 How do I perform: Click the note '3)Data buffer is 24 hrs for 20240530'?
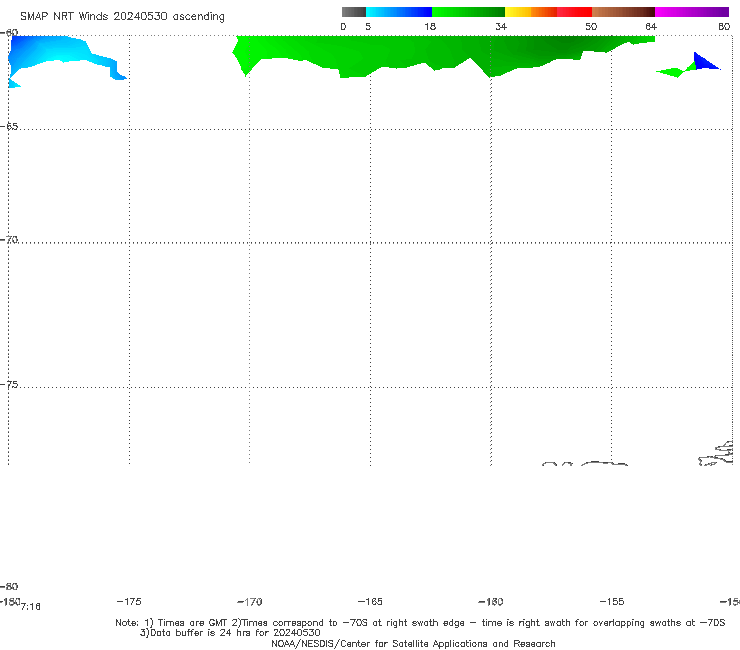[230, 633]
